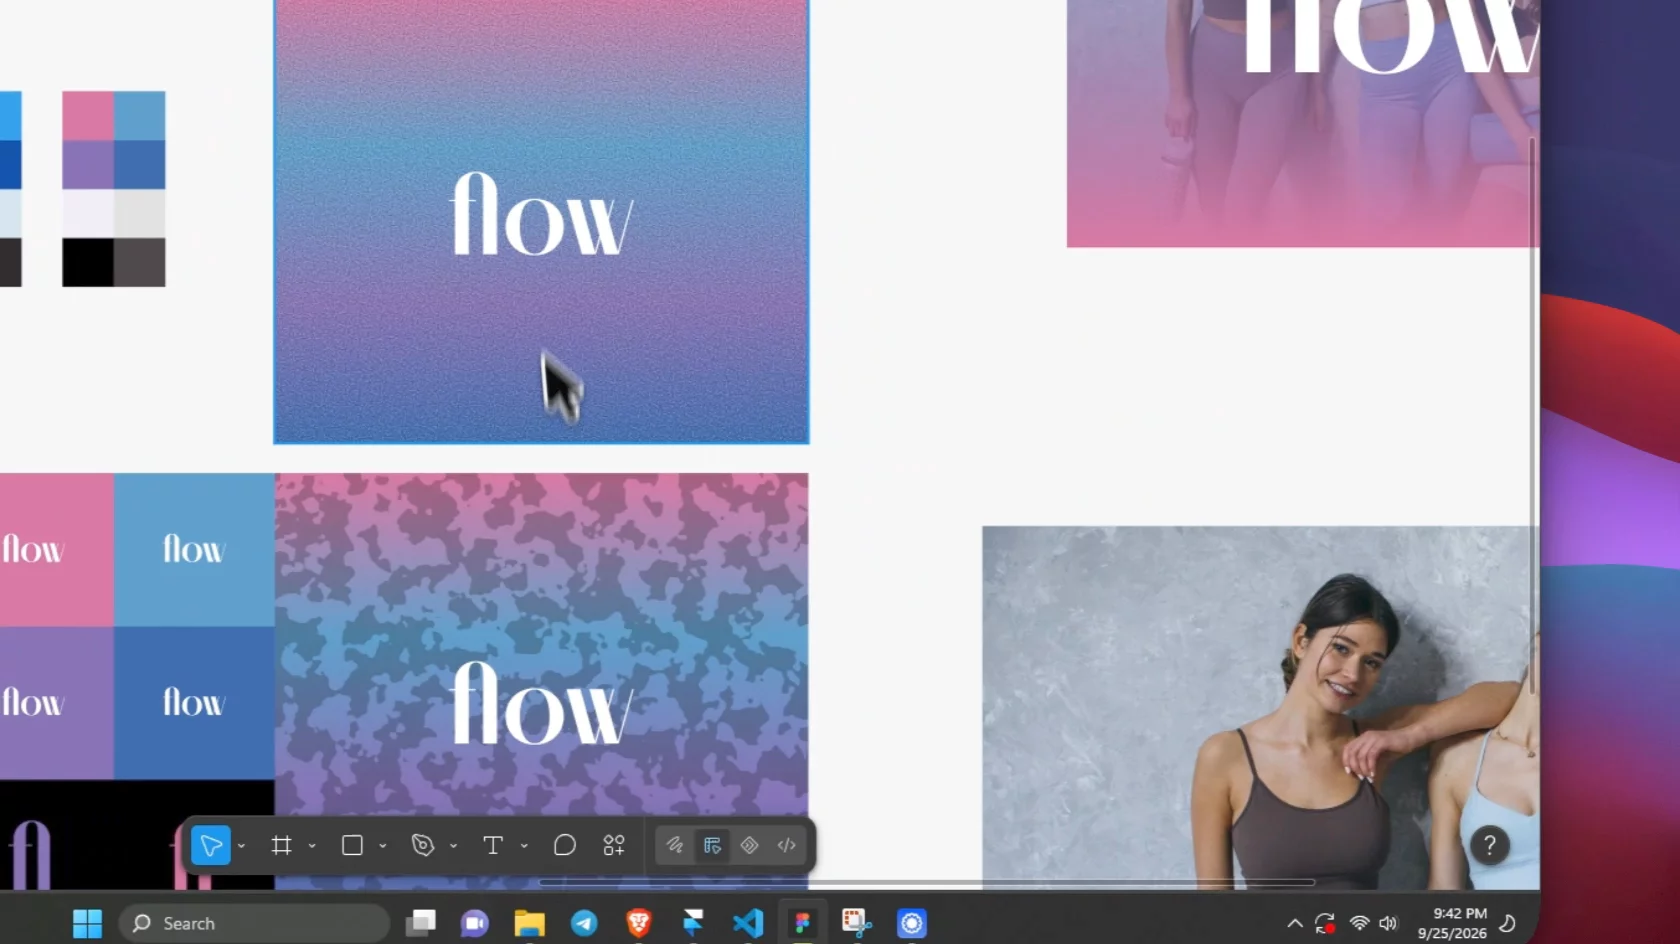The height and width of the screenshot is (944, 1680).
Task: Select the photo of woman against gray wall
Action: 1260,707
